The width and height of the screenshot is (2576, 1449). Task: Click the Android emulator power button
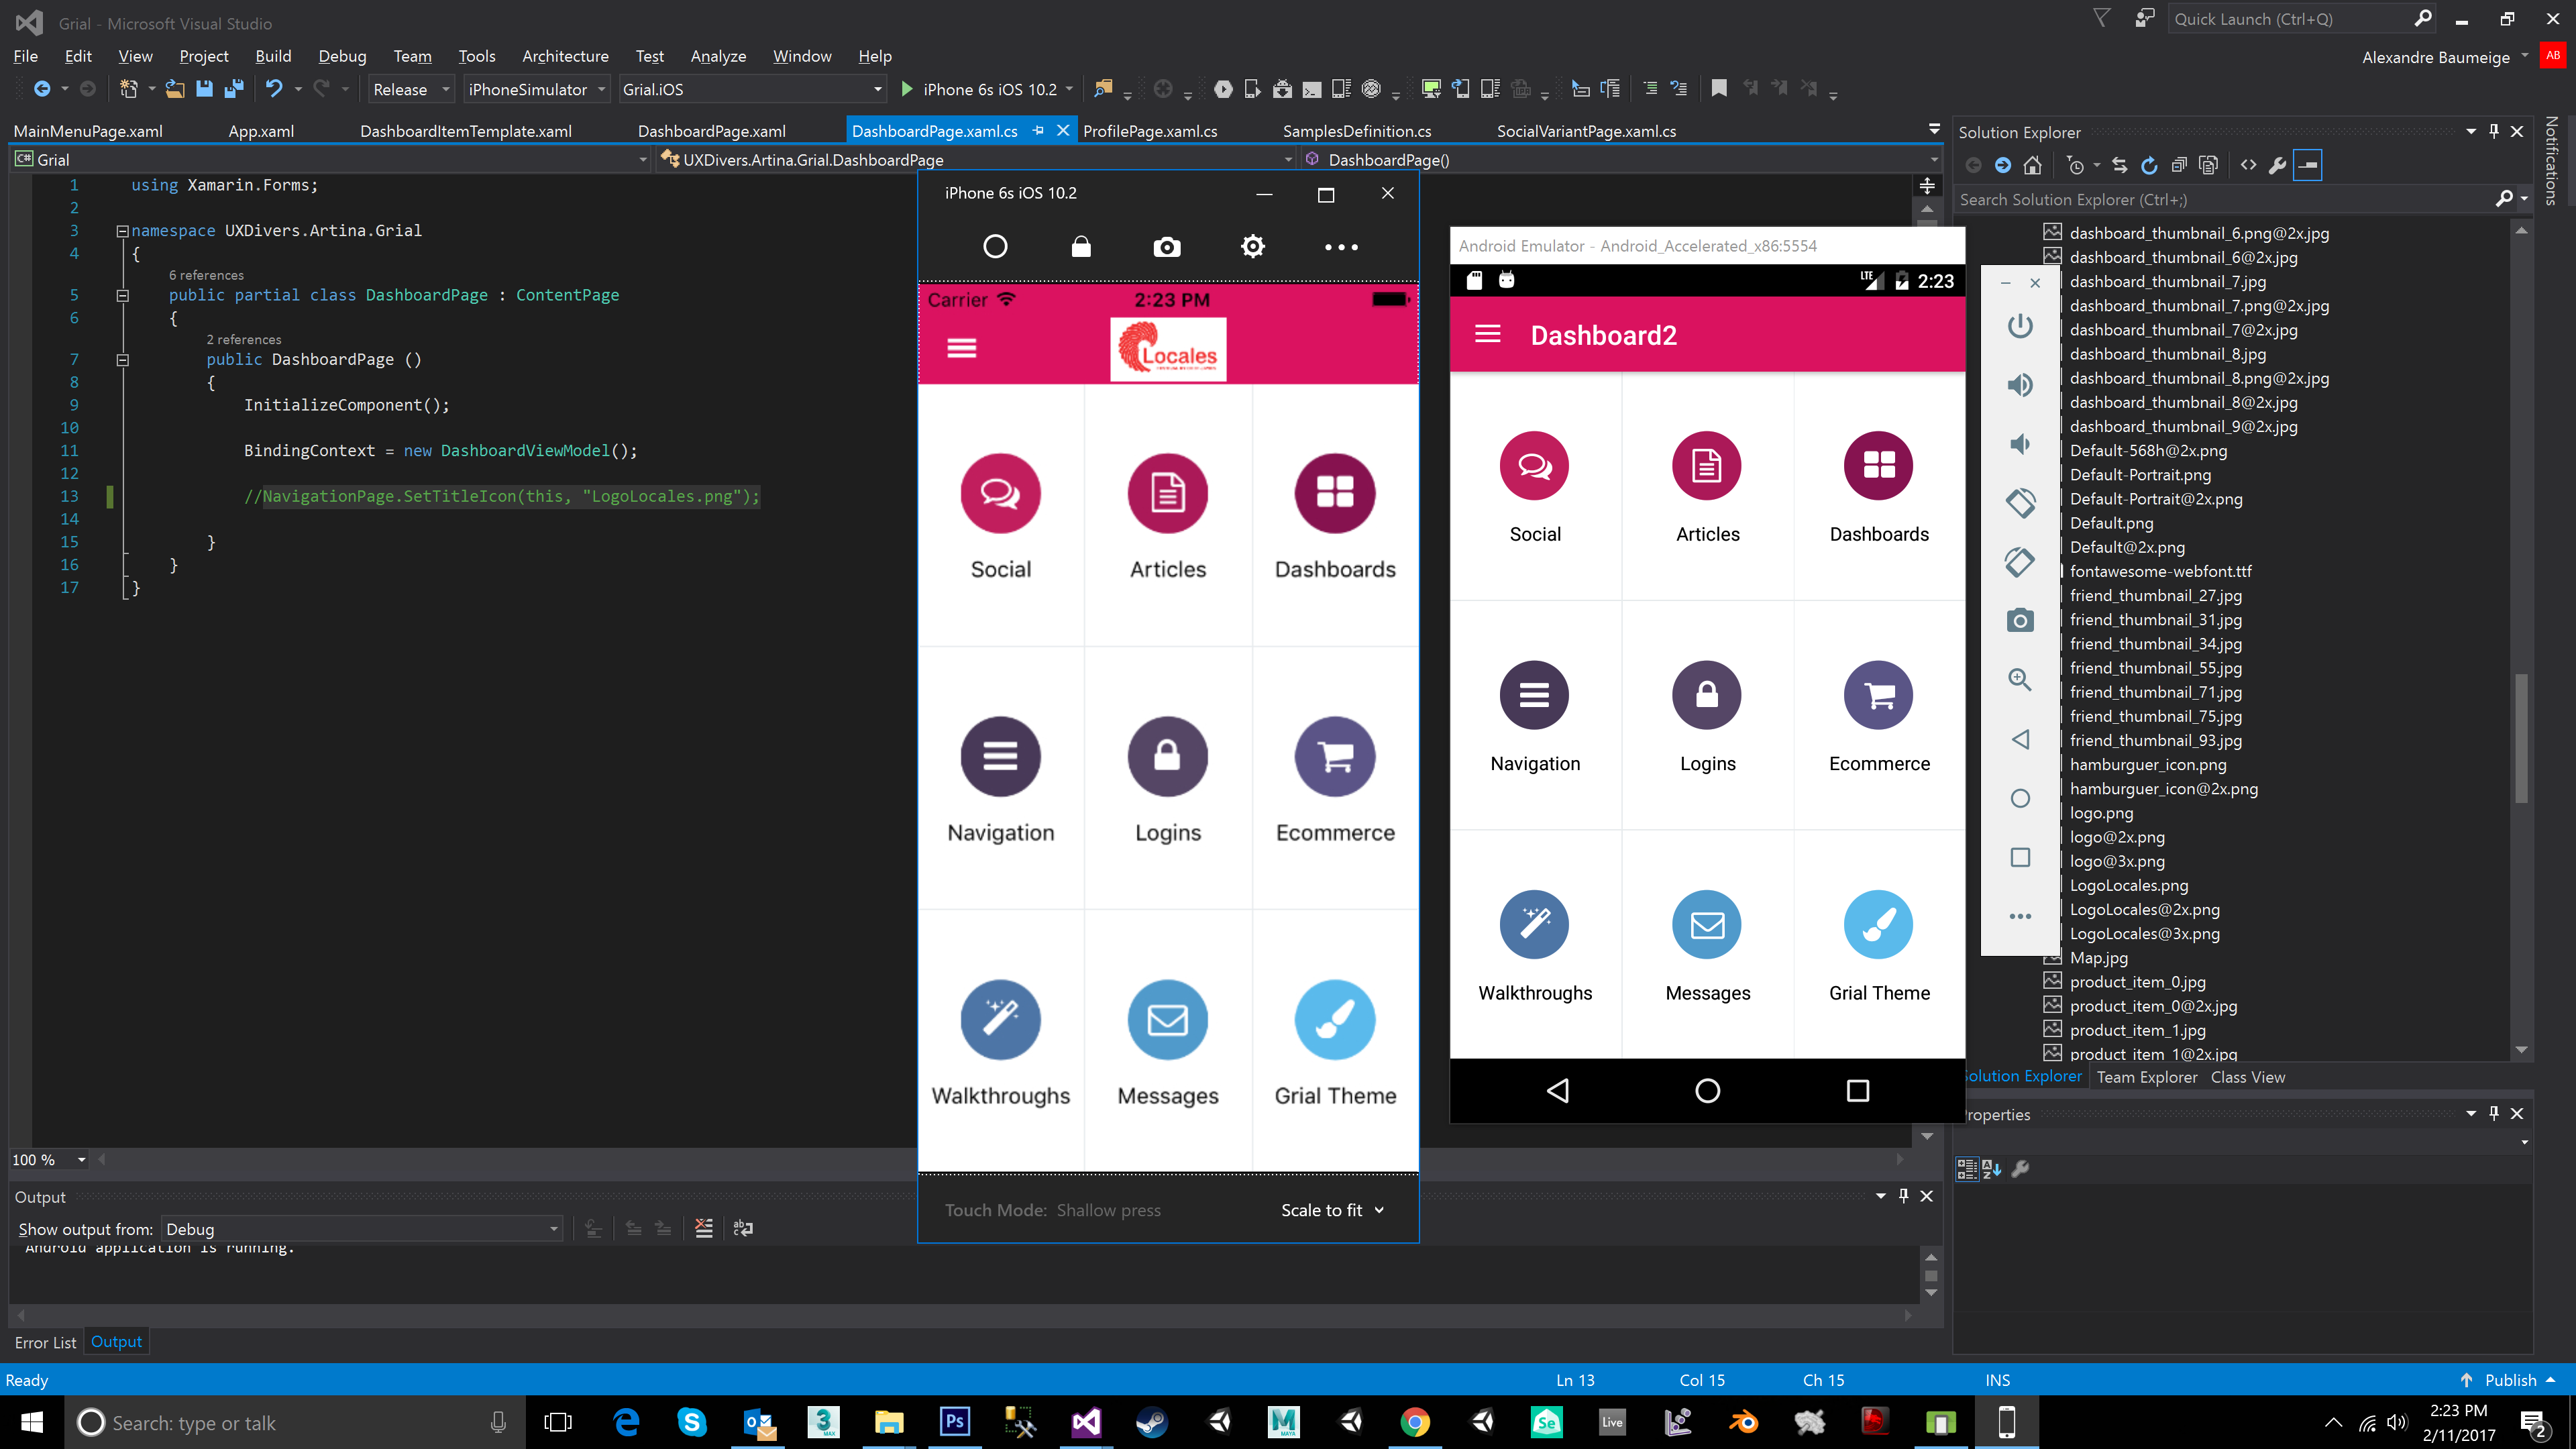(2019, 326)
